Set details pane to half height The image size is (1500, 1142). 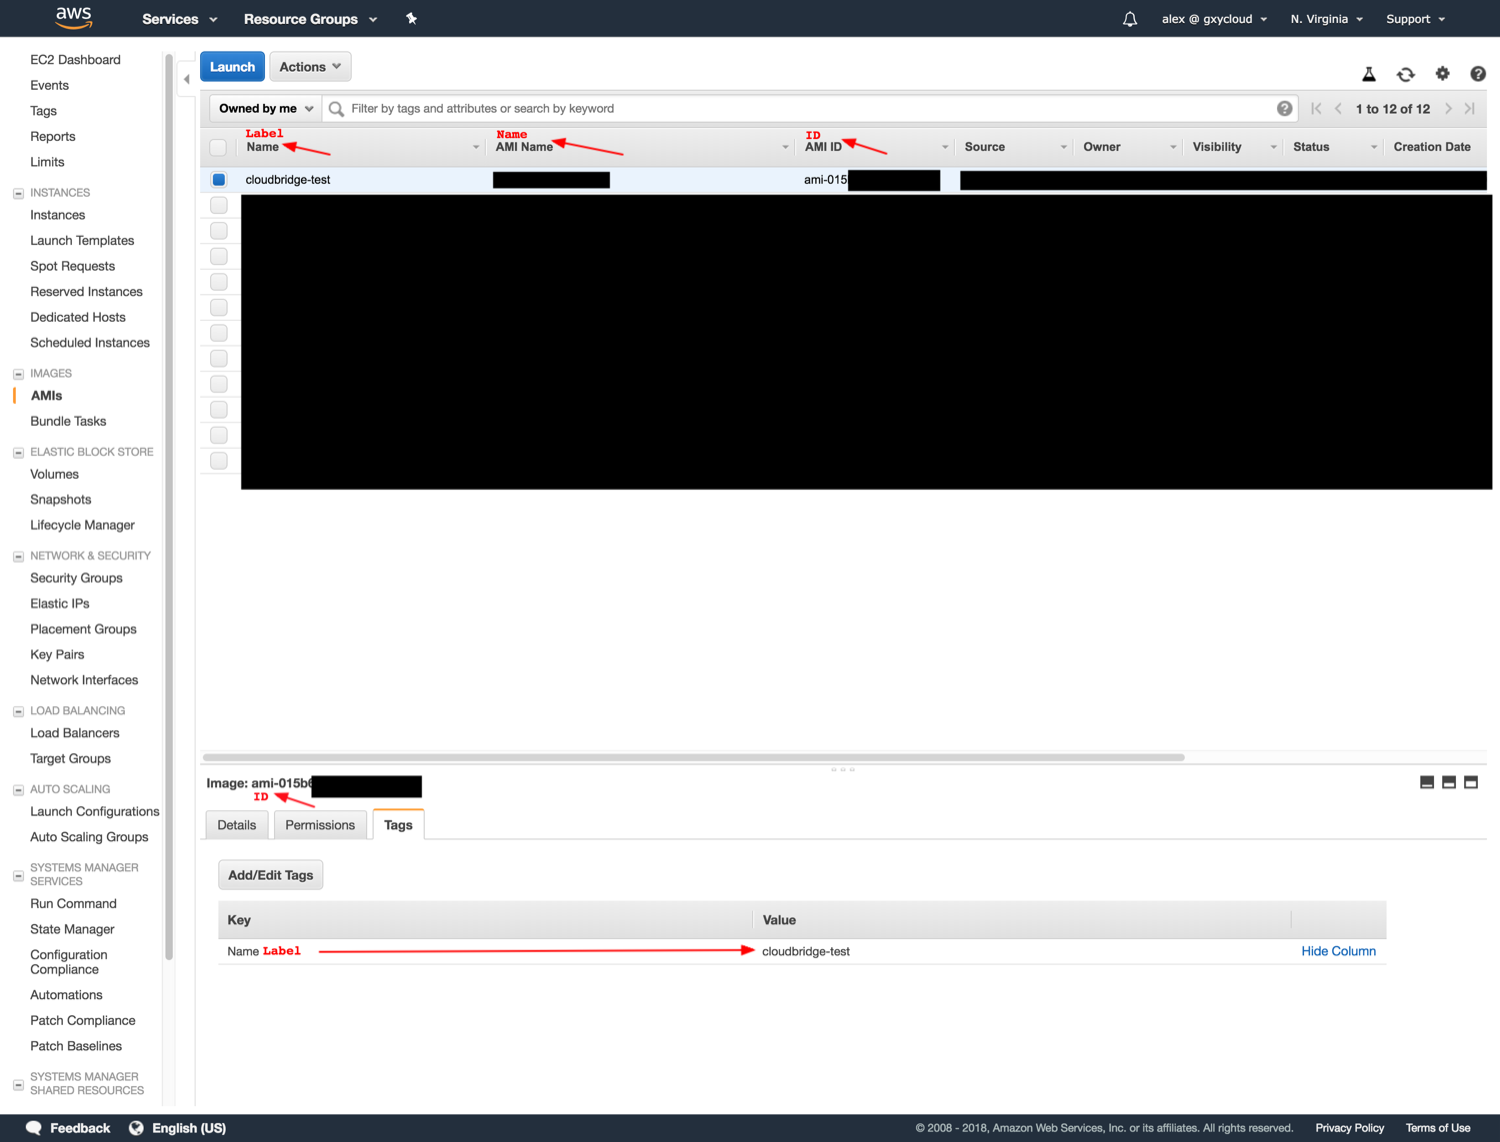1449,782
